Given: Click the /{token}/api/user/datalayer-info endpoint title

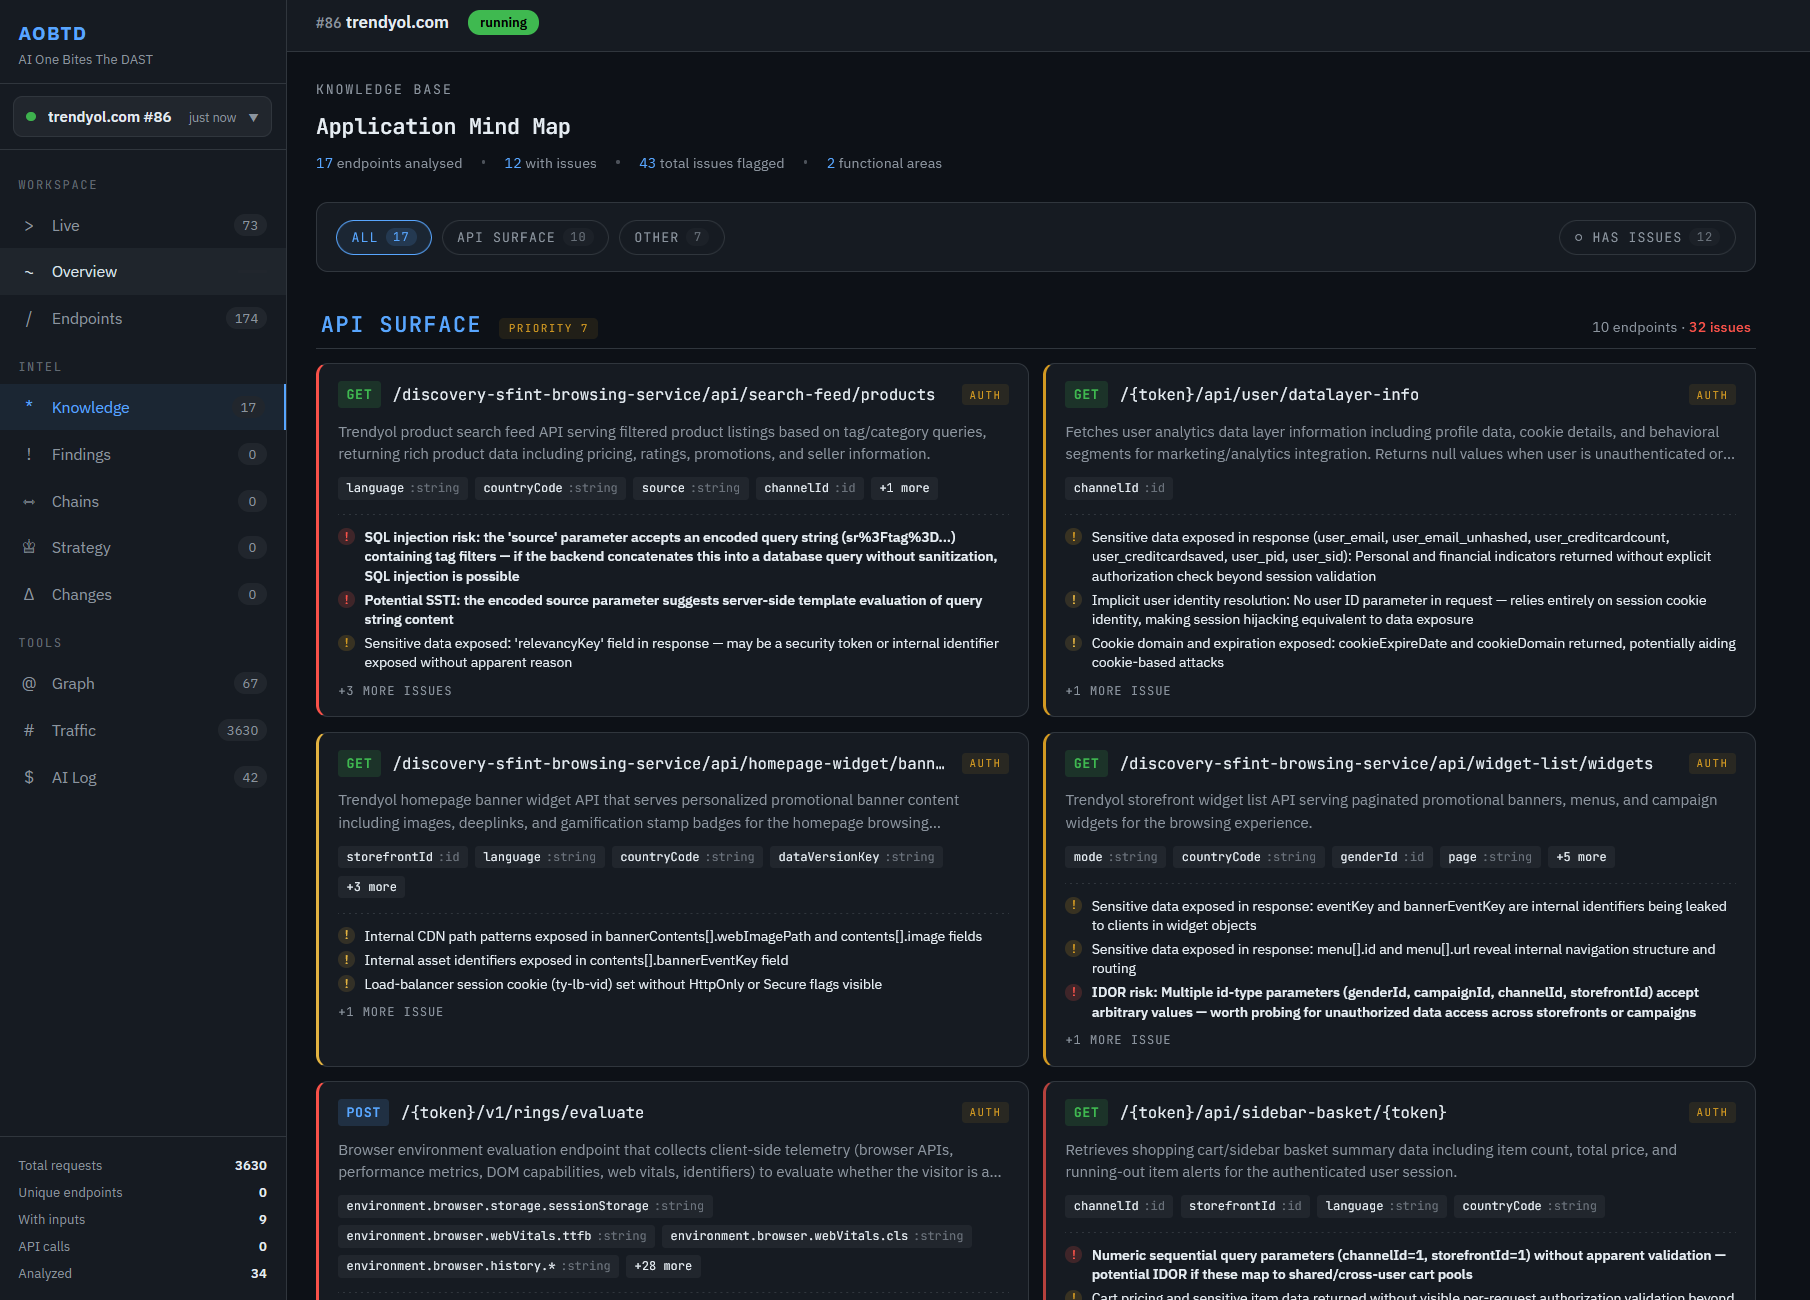Looking at the screenshot, I should 1269,395.
